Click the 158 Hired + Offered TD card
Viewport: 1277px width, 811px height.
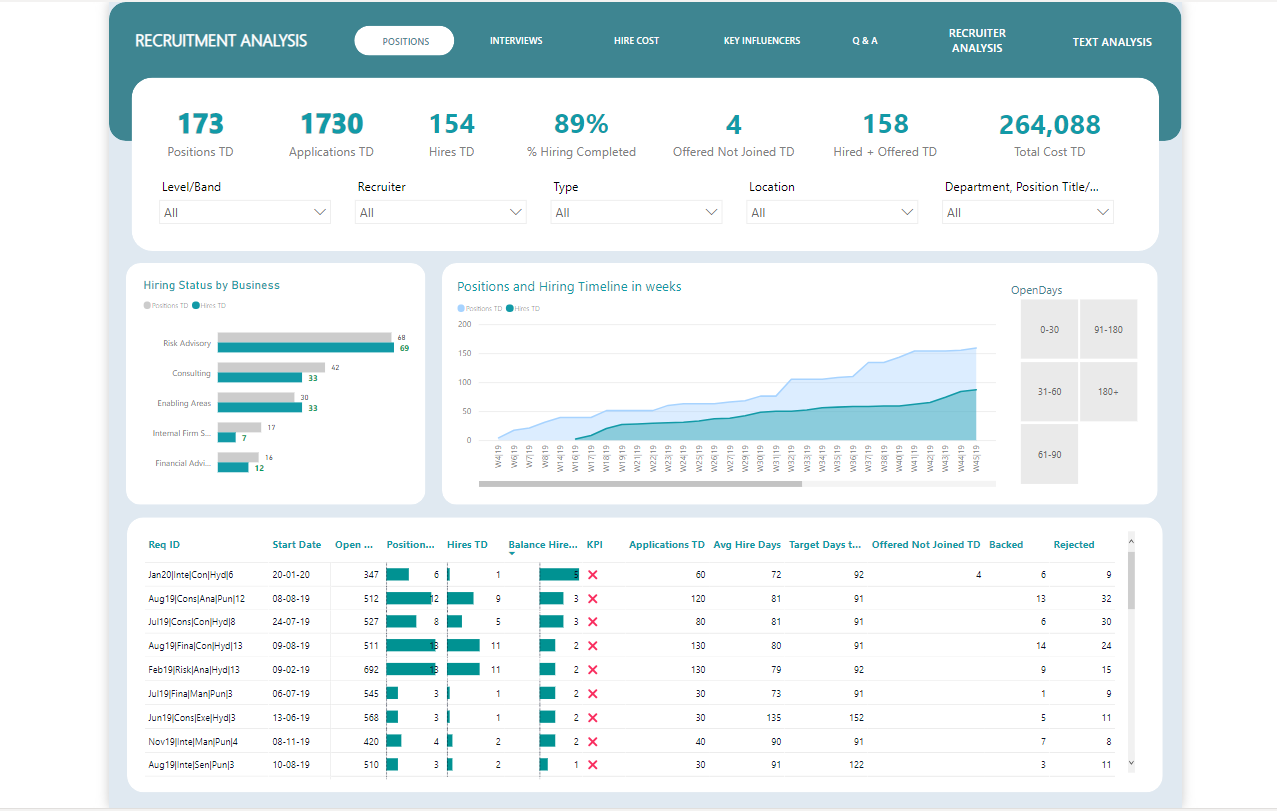pos(885,136)
